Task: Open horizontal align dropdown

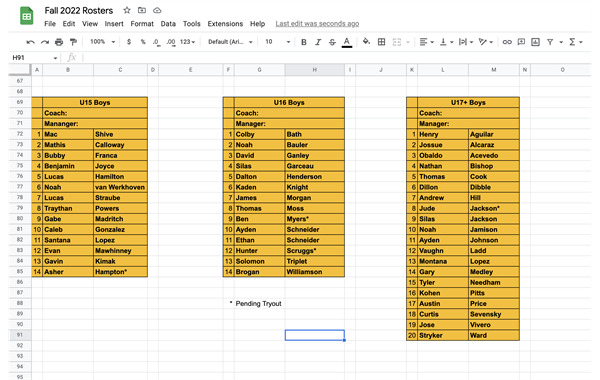Action: tap(426, 42)
